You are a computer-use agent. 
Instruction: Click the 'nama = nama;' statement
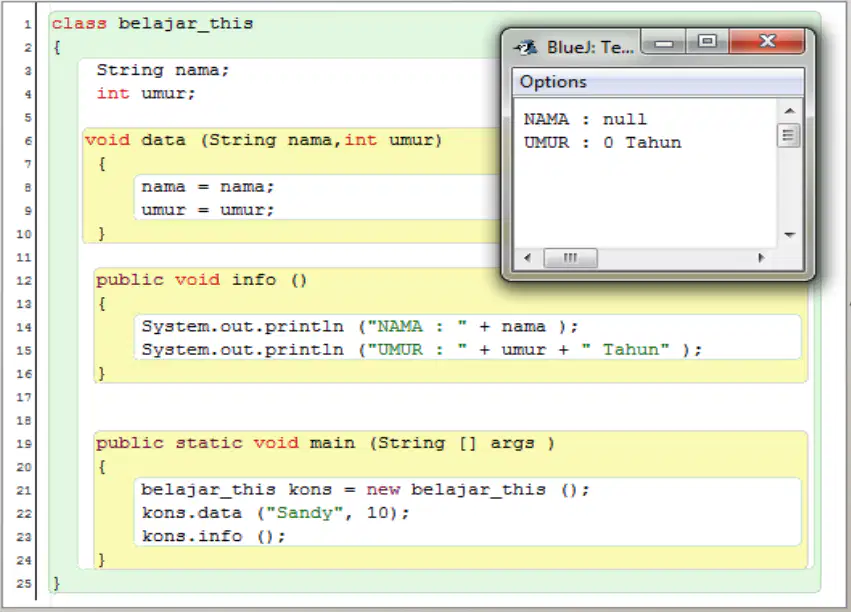[208, 187]
